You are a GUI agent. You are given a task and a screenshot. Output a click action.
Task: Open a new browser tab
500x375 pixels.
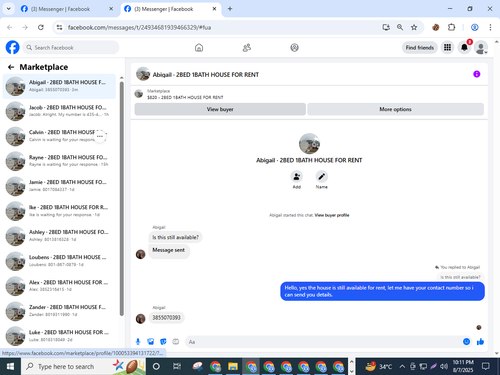pyautogui.click(x=230, y=9)
